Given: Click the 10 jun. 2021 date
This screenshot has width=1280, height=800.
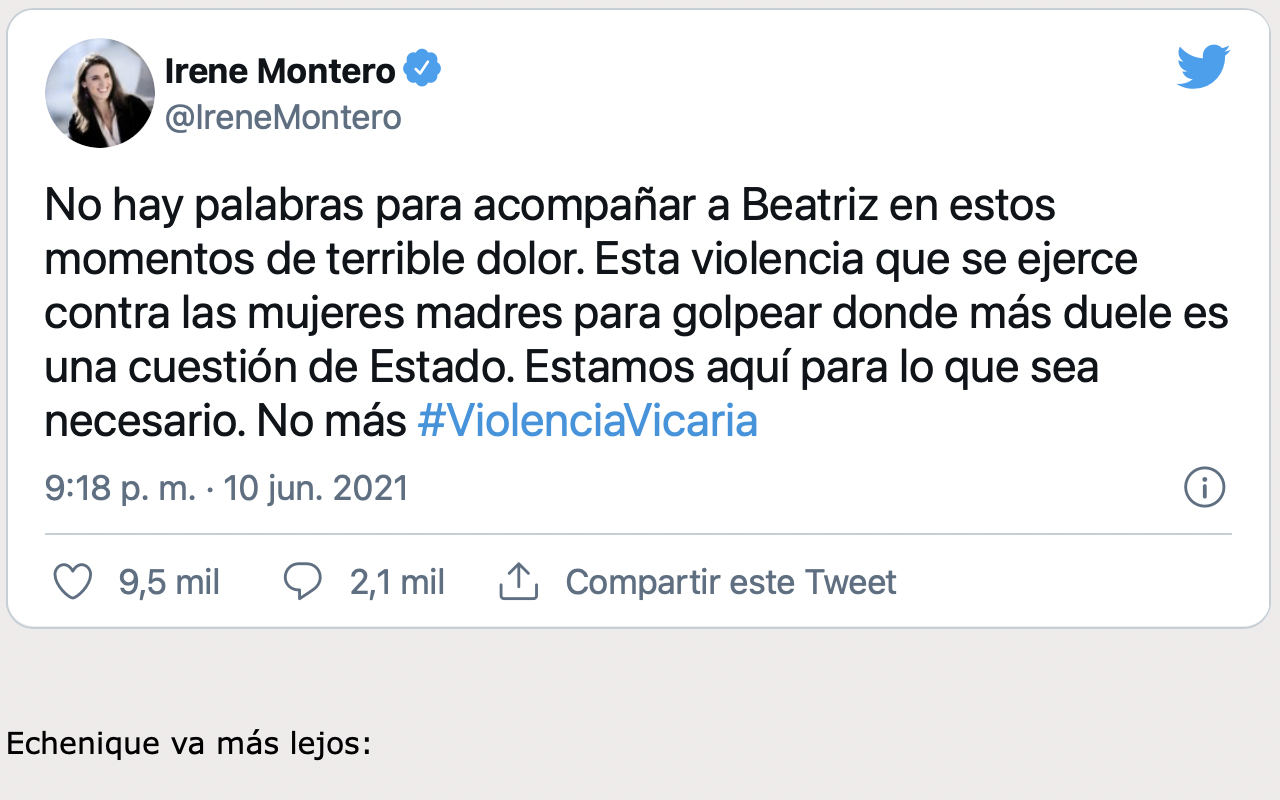Looking at the screenshot, I should pyautogui.click(x=316, y=488).
